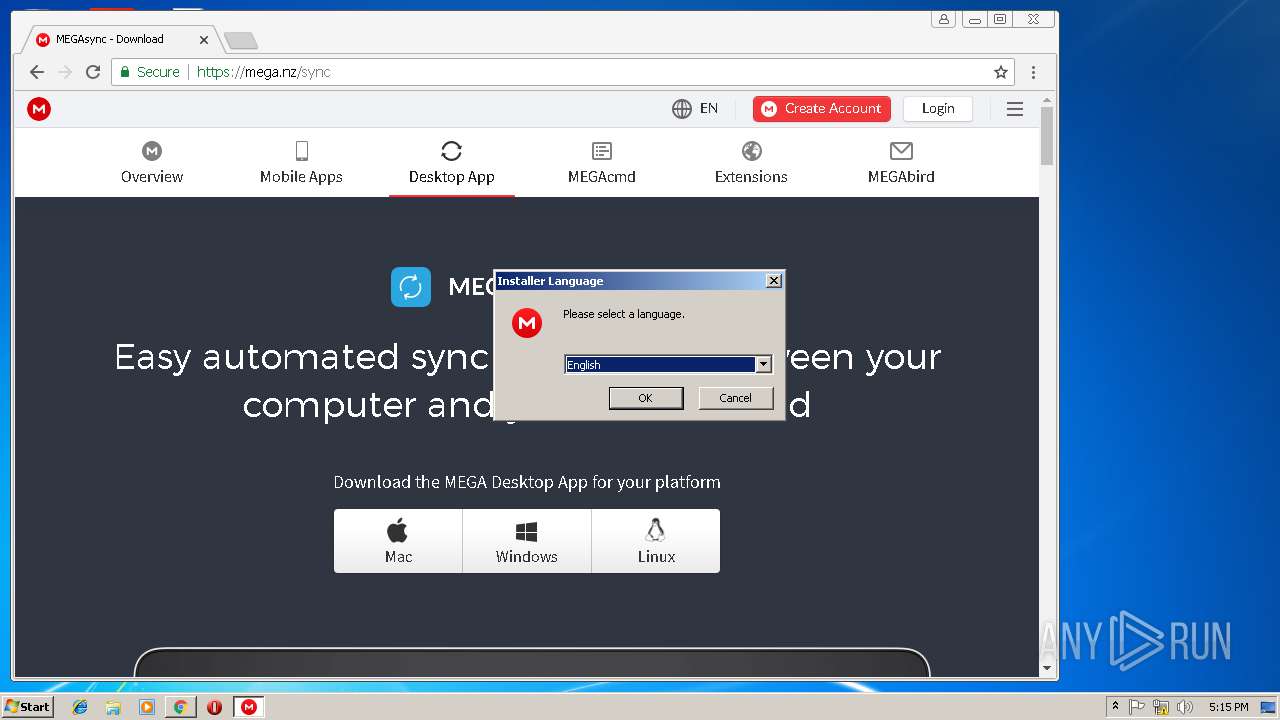Screen dimensions: 1280x720
Task: Close the MEGAsync - Download tab
Action: (204, 40)
